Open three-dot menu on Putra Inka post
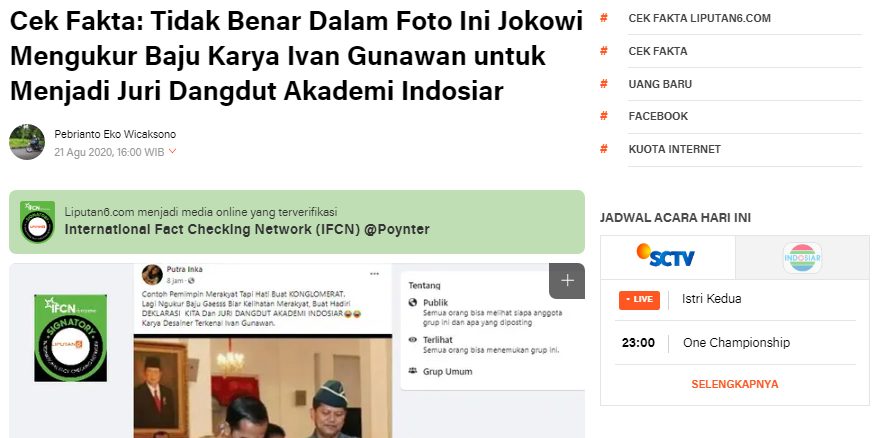This screenshot has width=886, height=438. pyautogui.click(x=375, y=274)
